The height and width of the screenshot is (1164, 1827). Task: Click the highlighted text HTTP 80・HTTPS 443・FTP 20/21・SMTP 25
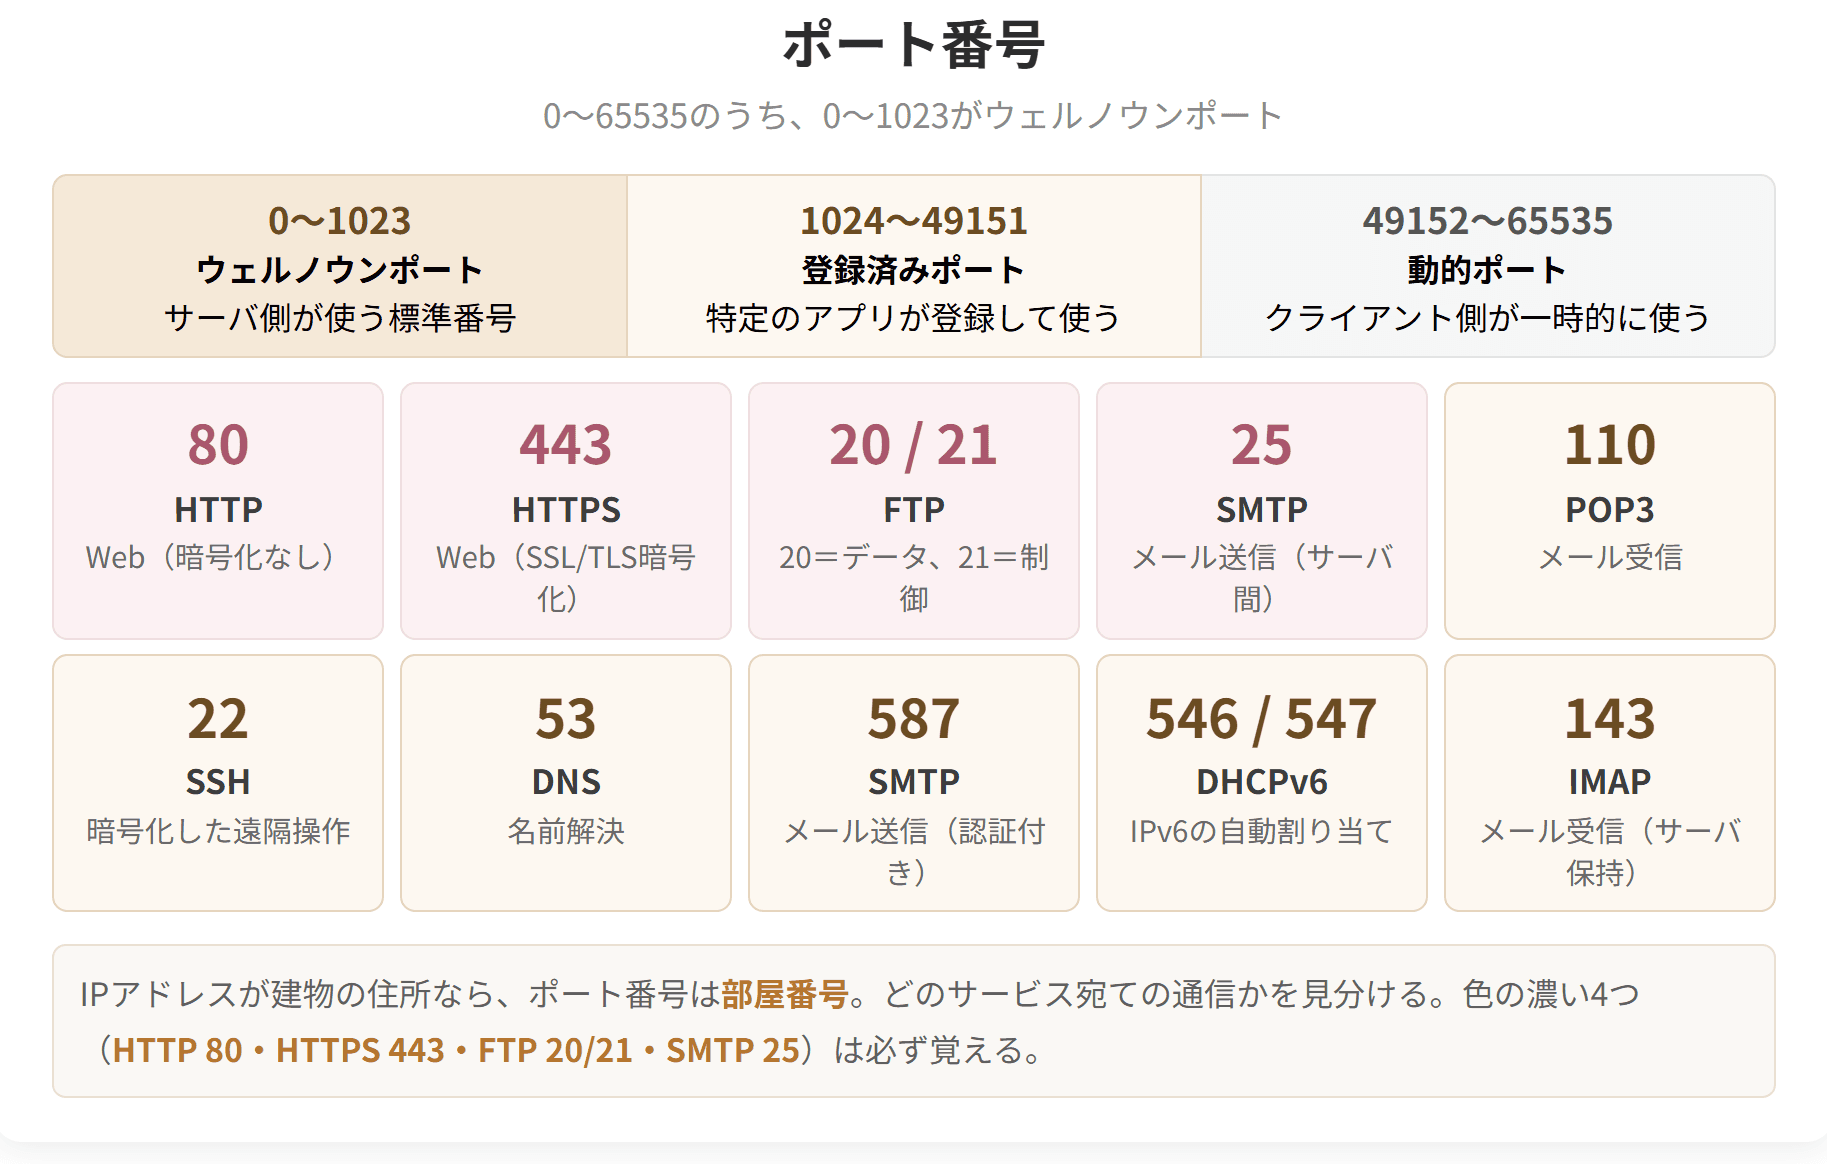(457, 1050)
